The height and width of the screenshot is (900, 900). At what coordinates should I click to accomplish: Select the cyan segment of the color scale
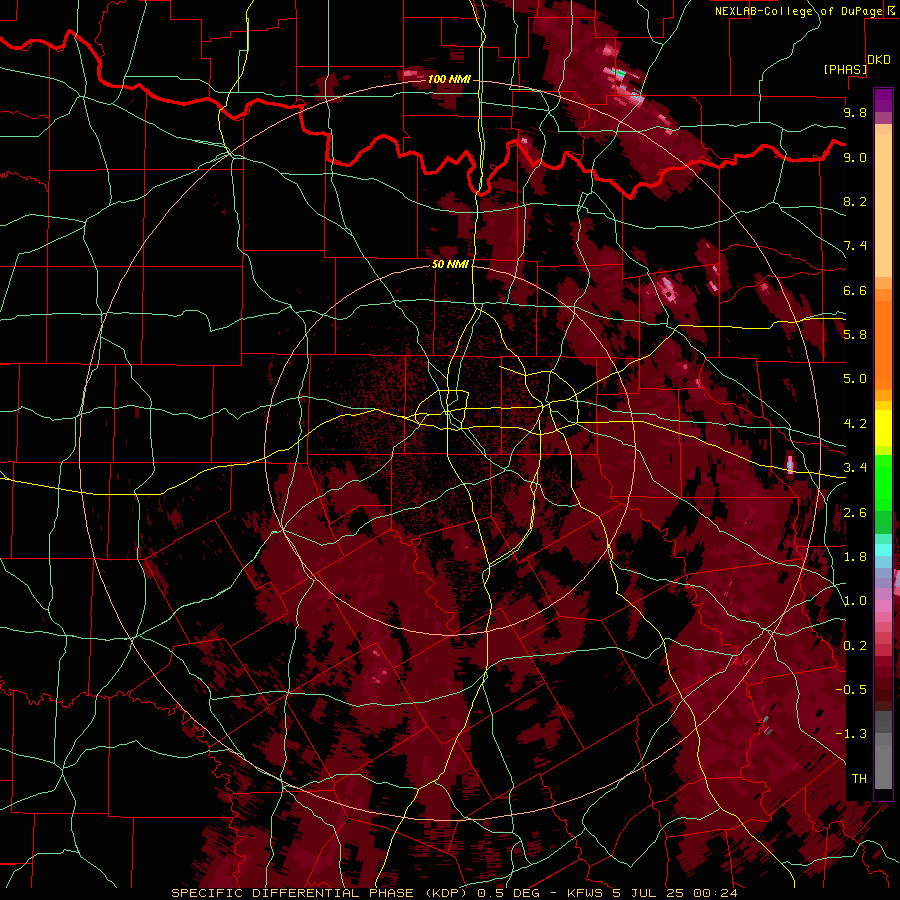point(883,550)
